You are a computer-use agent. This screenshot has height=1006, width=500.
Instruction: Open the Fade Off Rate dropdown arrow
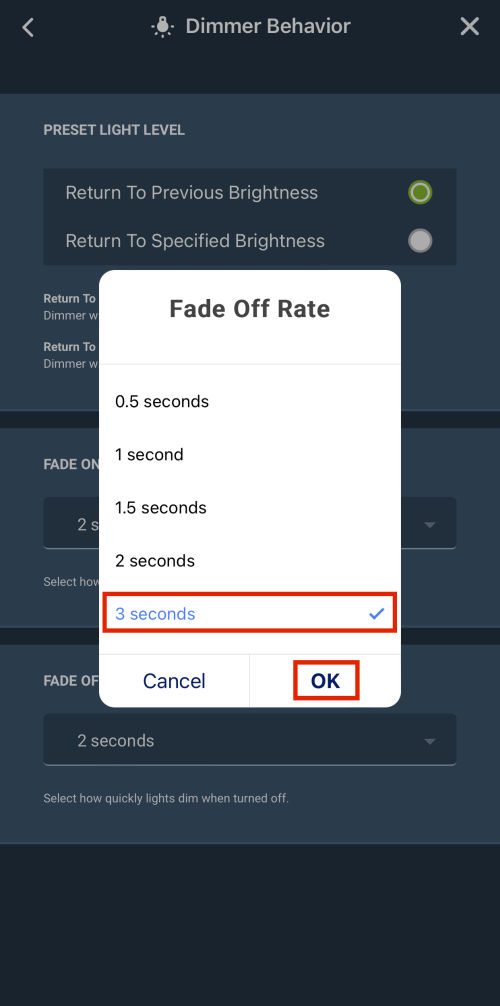[x=430, y=741]
